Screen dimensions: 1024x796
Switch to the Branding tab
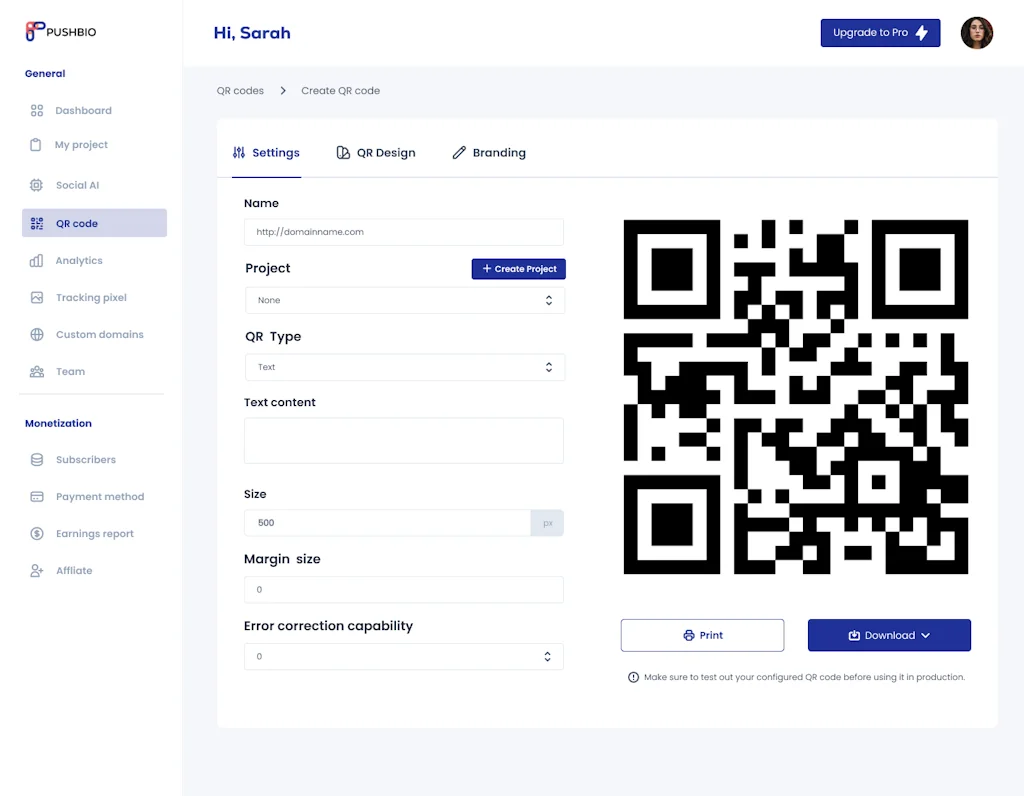pos(489,153)
